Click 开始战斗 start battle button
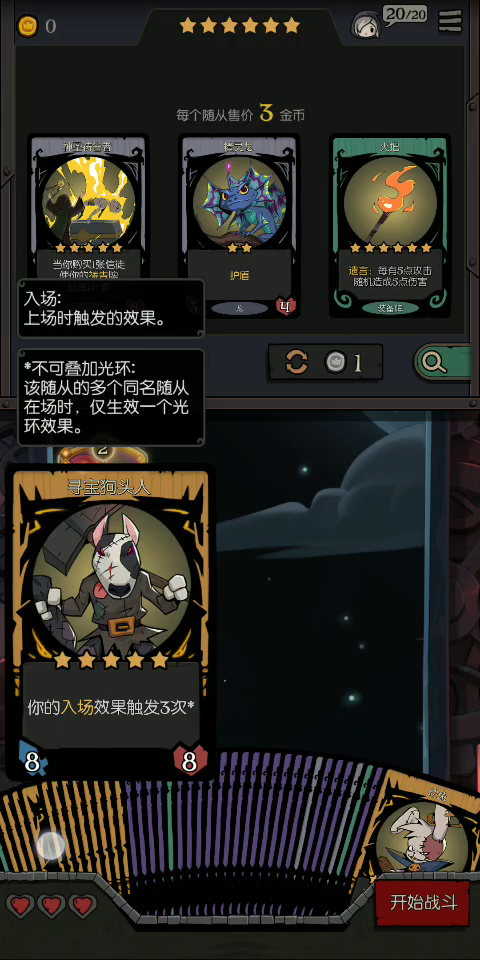The height and width of the screenshot is (960, 480). [x=424, y=902]
